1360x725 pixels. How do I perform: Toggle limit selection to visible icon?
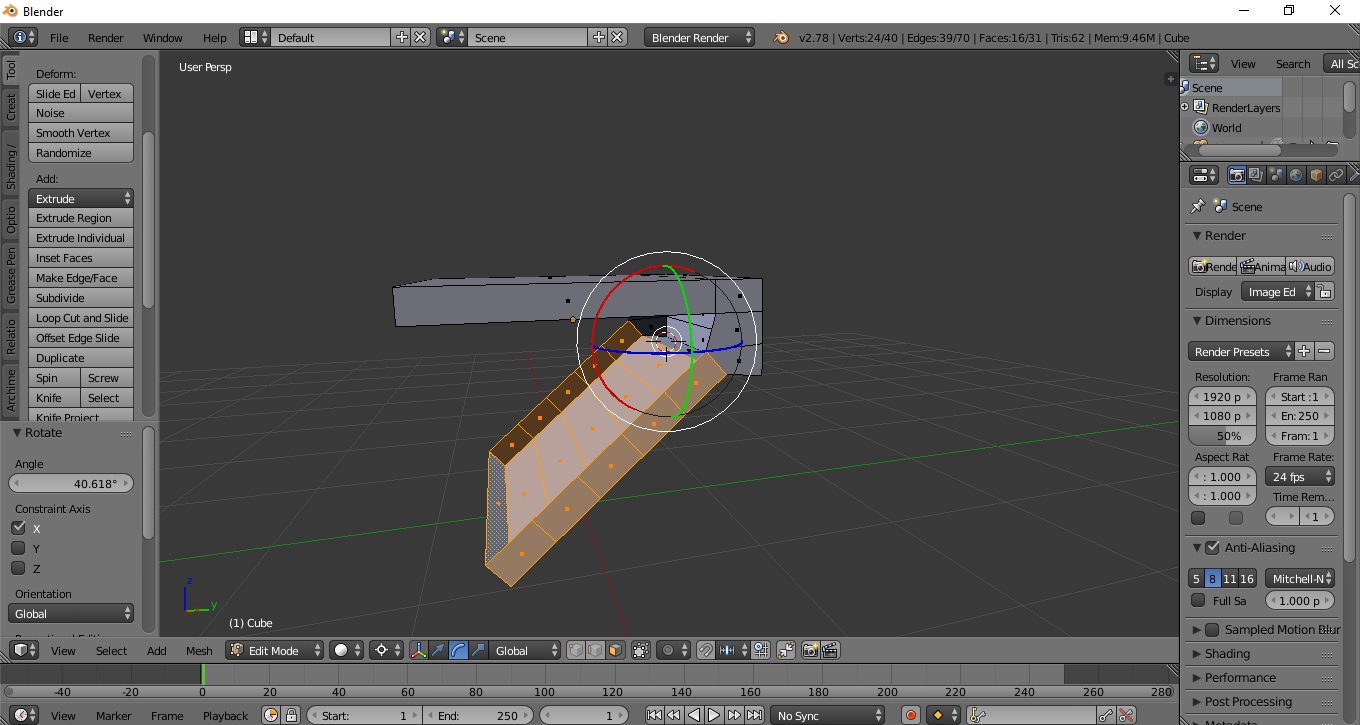[641, 650]
